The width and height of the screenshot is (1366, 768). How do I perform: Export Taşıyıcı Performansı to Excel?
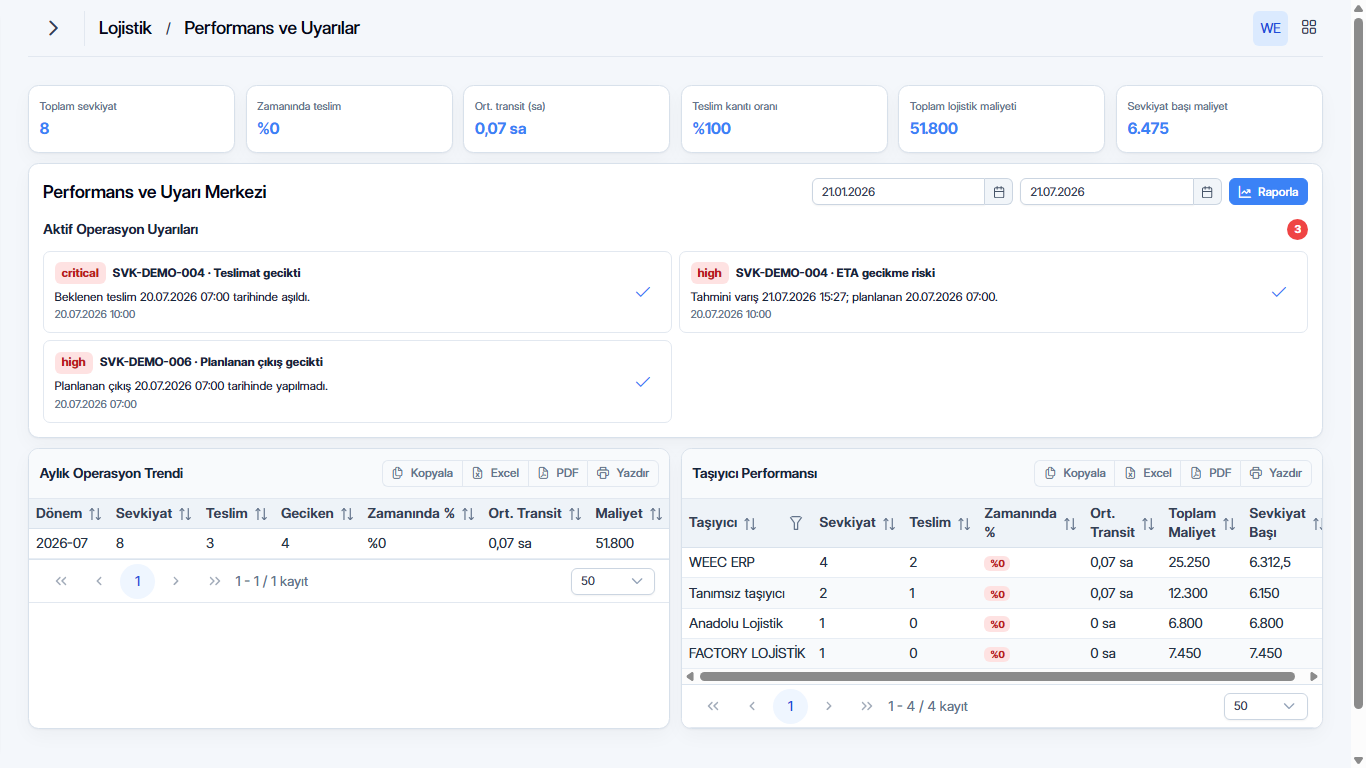coord(1147,473)
